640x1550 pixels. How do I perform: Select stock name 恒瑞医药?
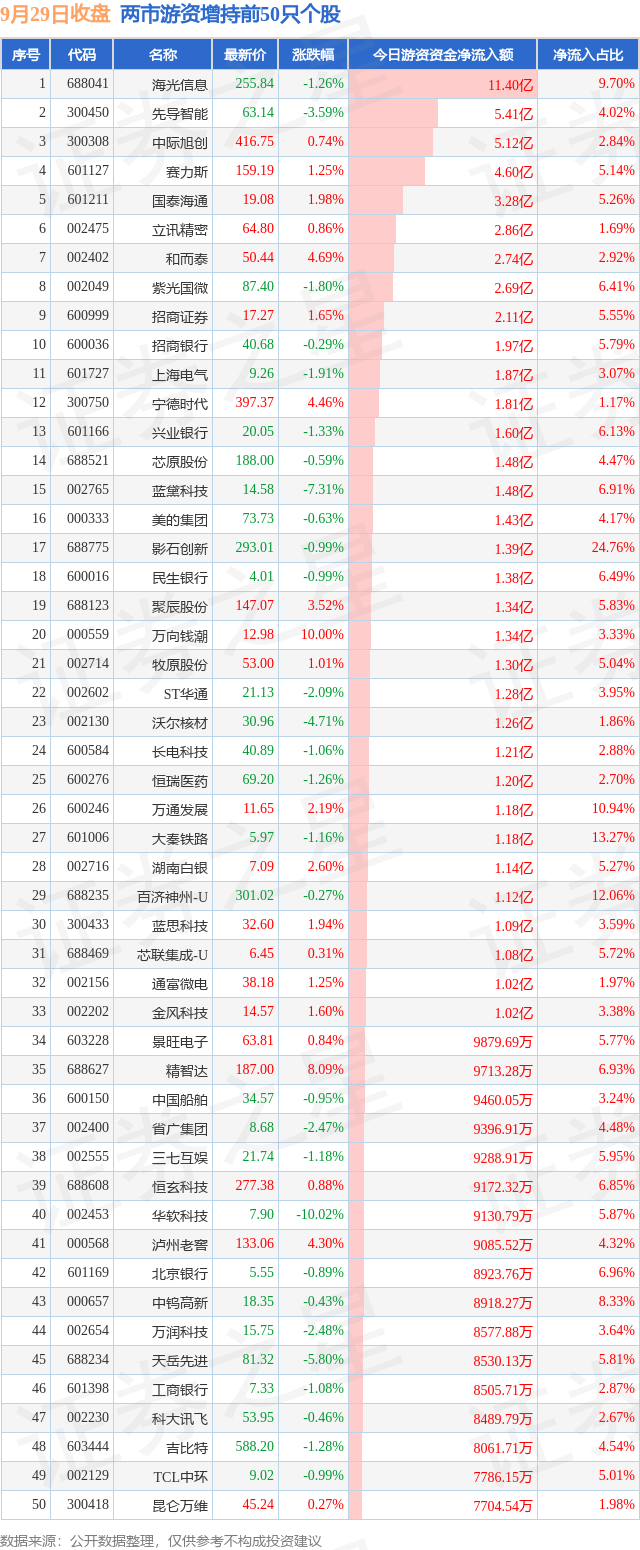tap(180, 780)
